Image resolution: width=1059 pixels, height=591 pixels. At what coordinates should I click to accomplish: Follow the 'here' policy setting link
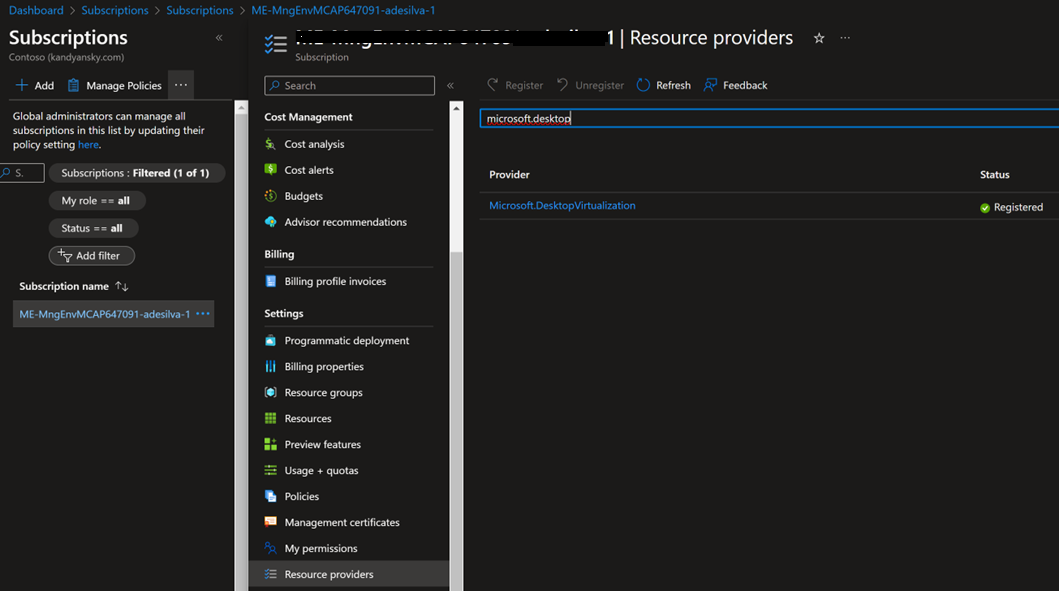pyautogui.click(x=88, y=145)
